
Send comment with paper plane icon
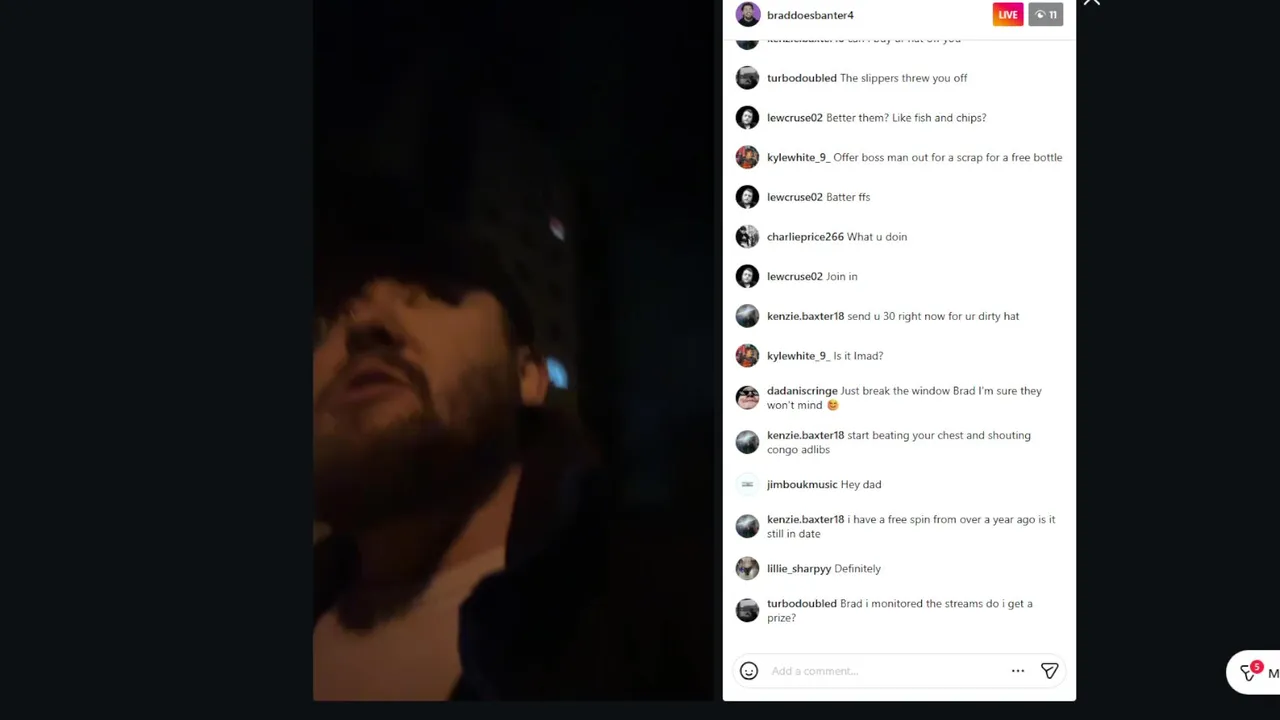[x=1049, y=671]
